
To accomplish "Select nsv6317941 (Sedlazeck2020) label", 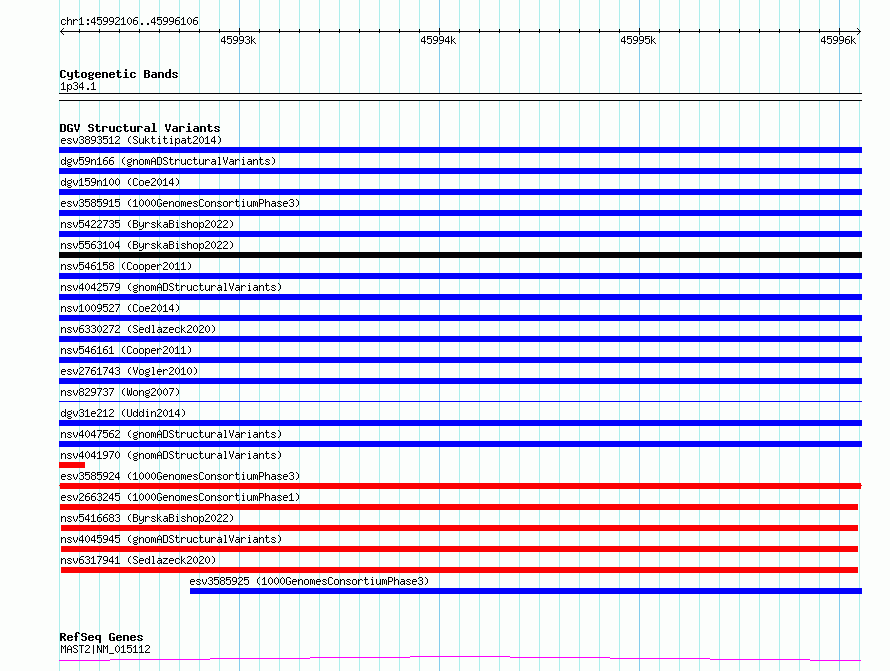I will click(138, 560).
